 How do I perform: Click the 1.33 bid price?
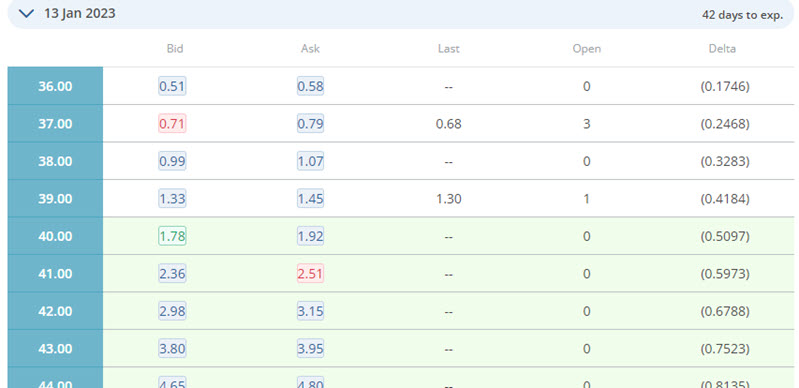coord(172,199)
